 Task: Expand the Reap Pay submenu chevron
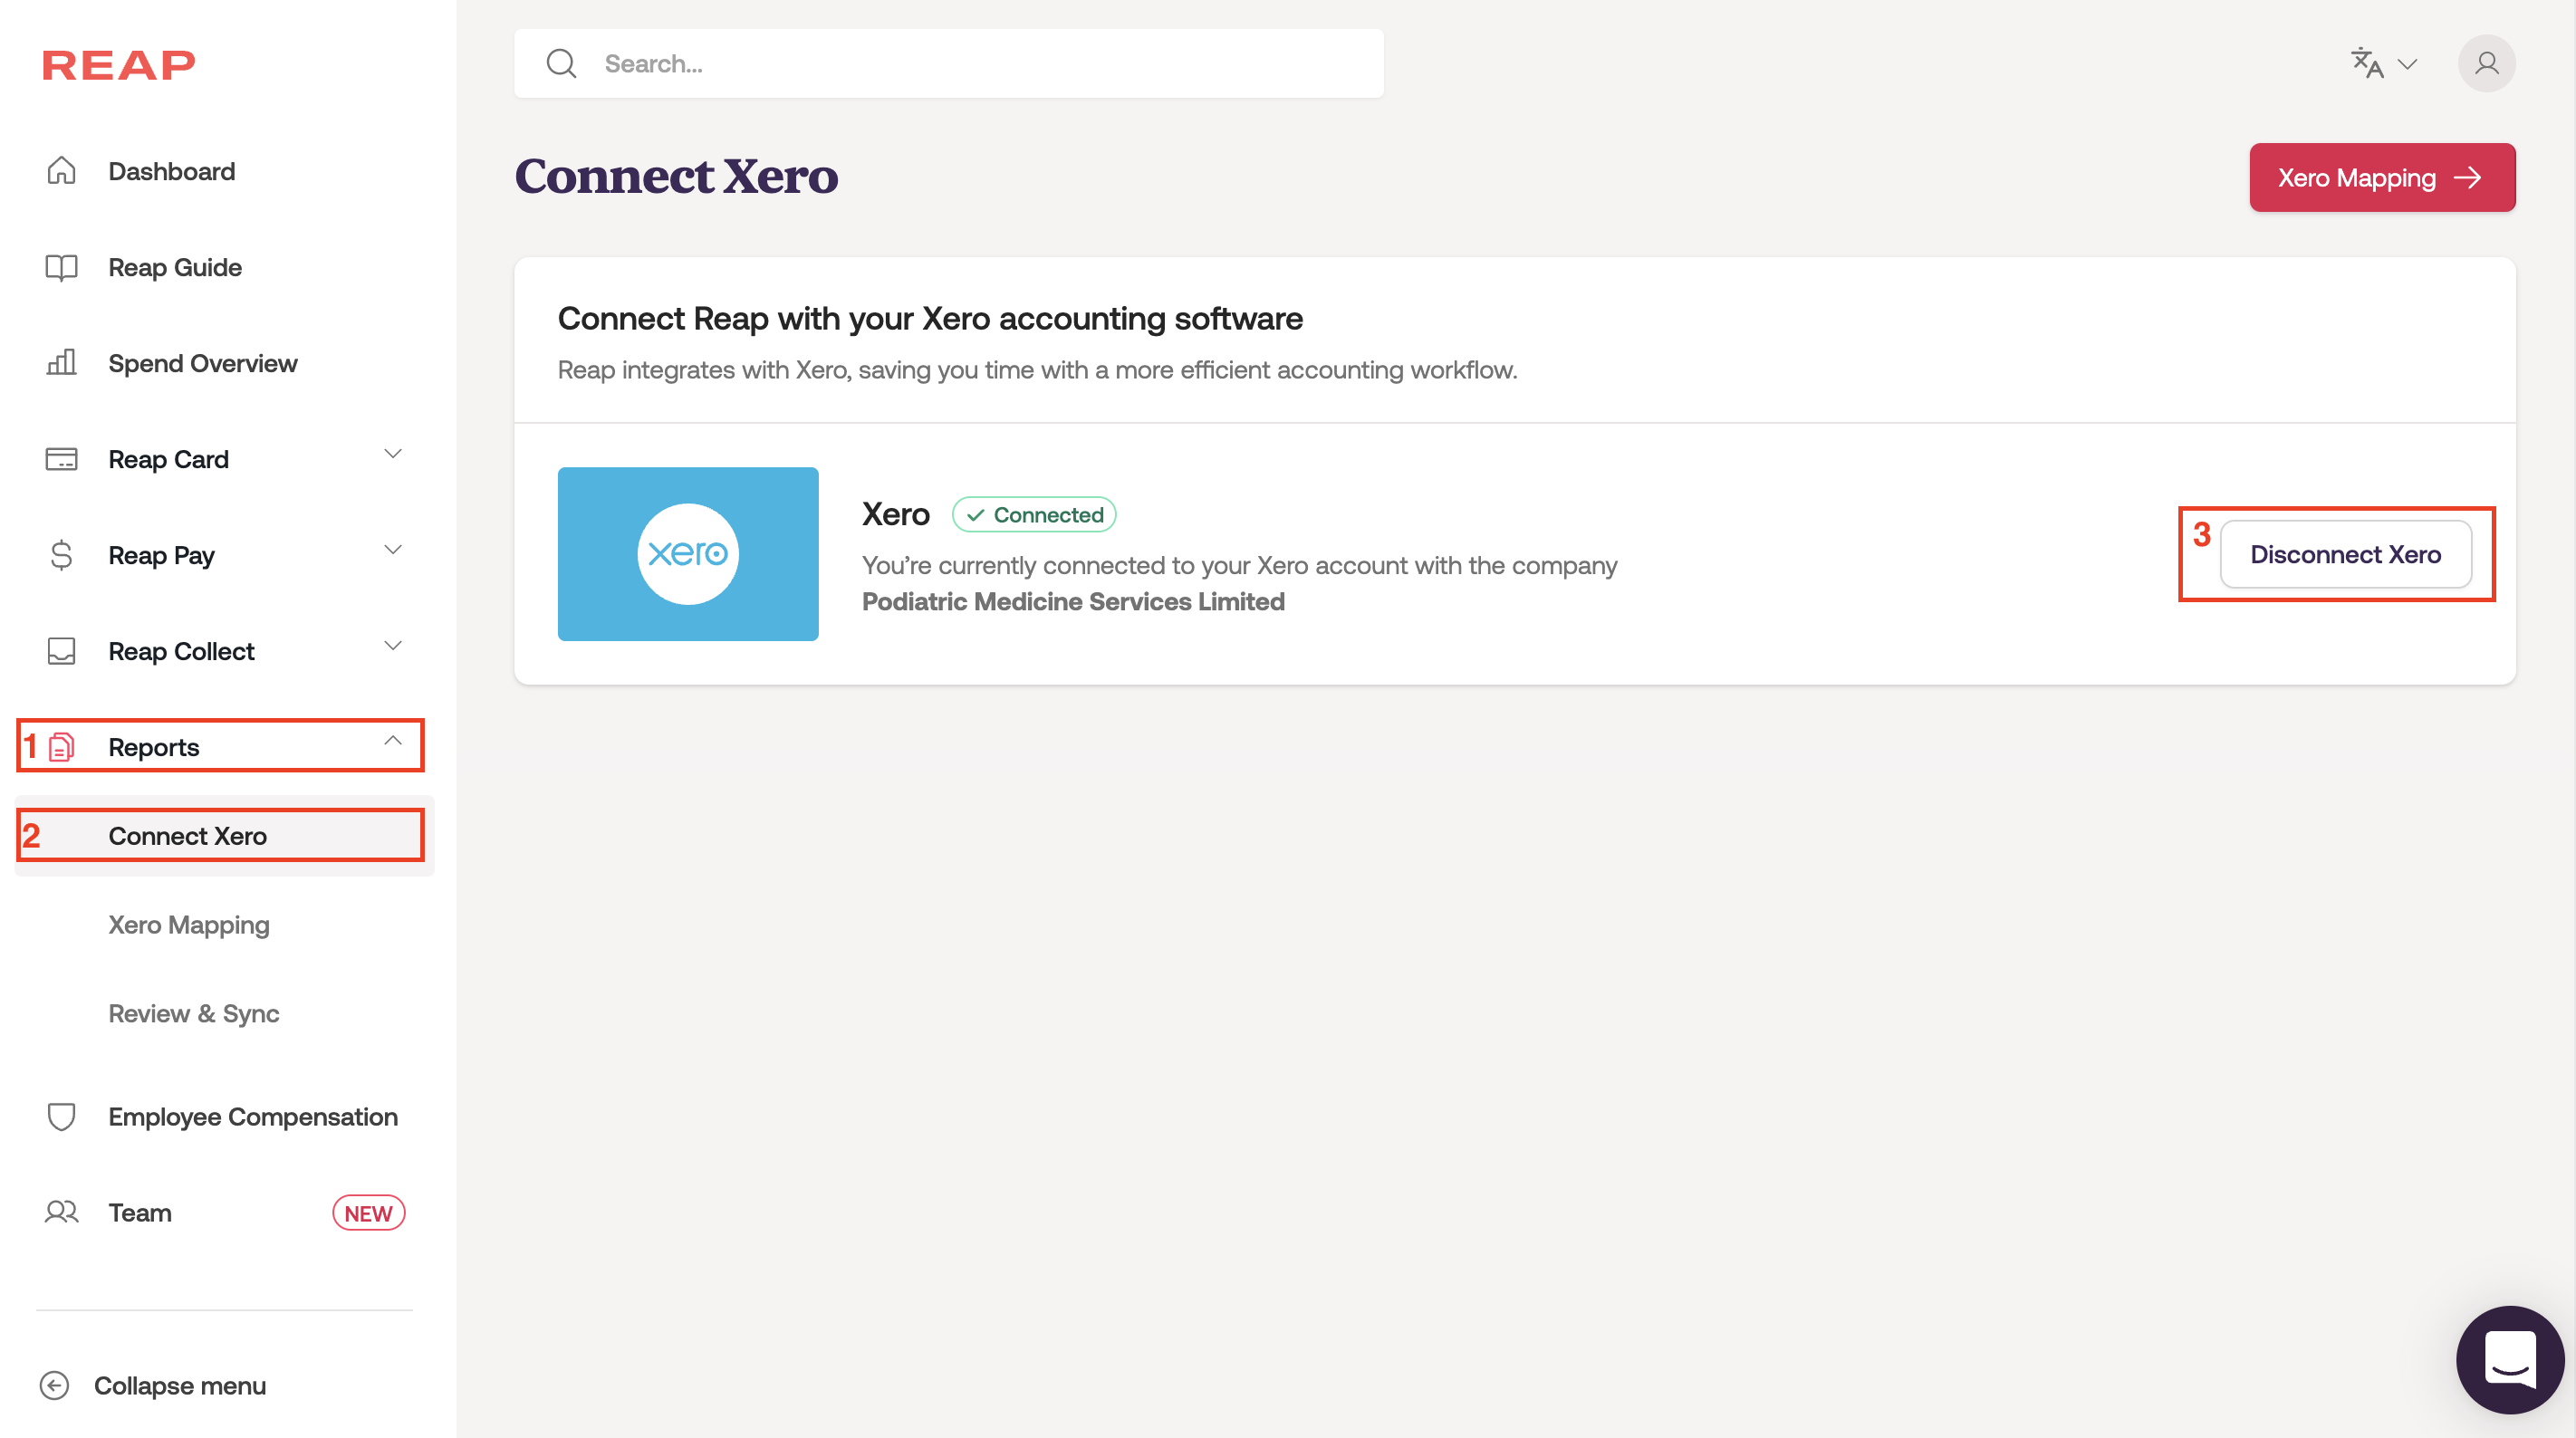click(393, 550)
